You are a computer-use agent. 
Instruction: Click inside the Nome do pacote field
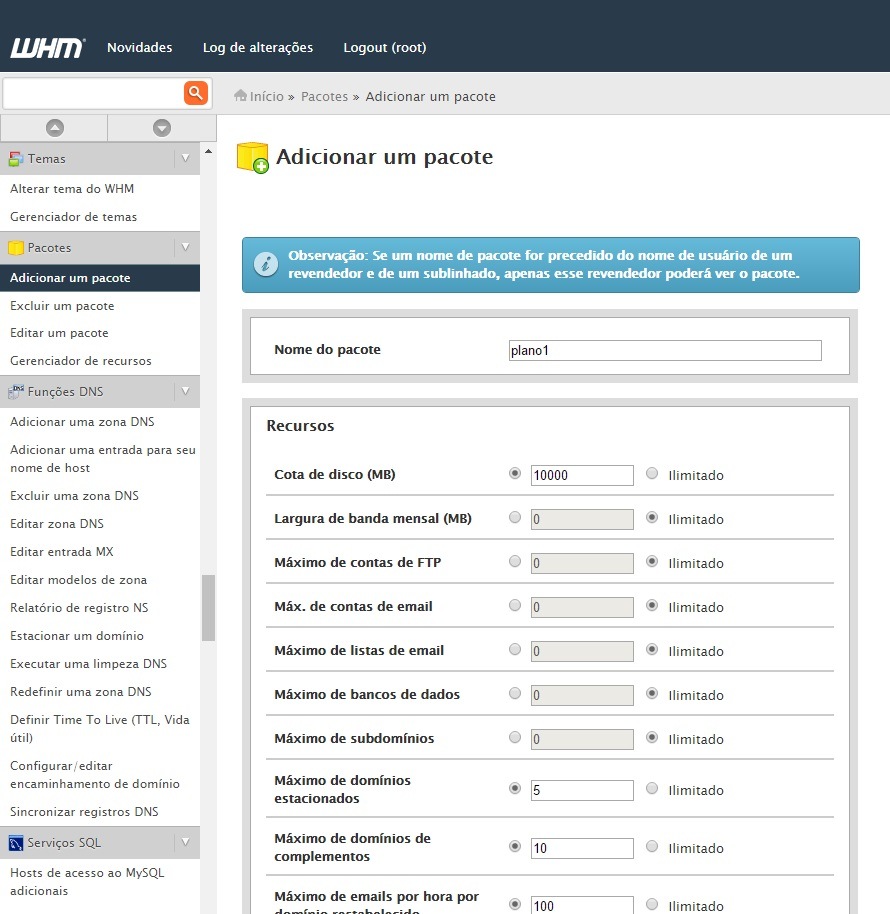pos(663,350)
